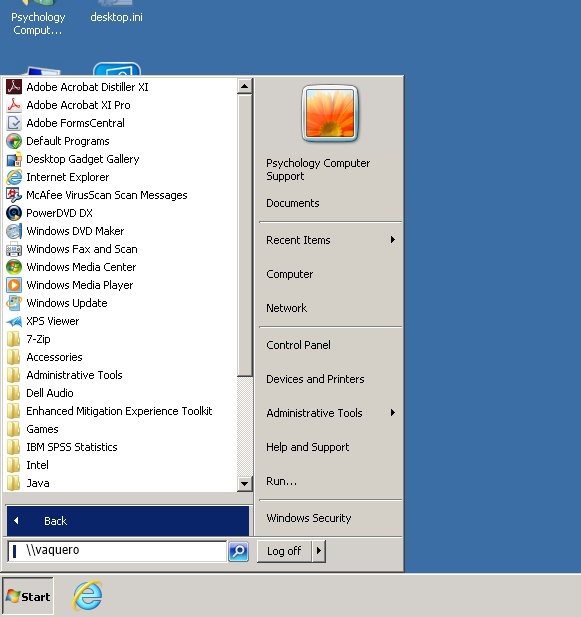Click the search magnifier button
This screenshot has width=581, height=617.
(238, 551)
